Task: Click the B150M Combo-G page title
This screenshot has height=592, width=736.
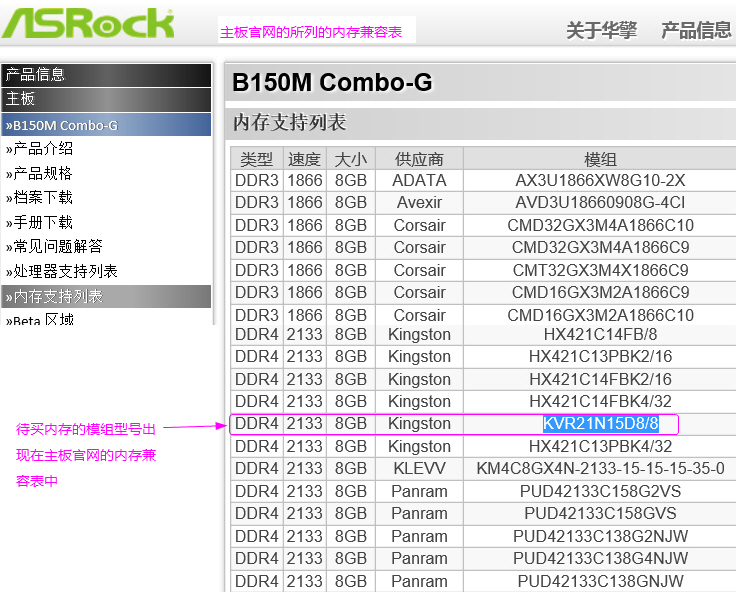Action: (332, 83)
